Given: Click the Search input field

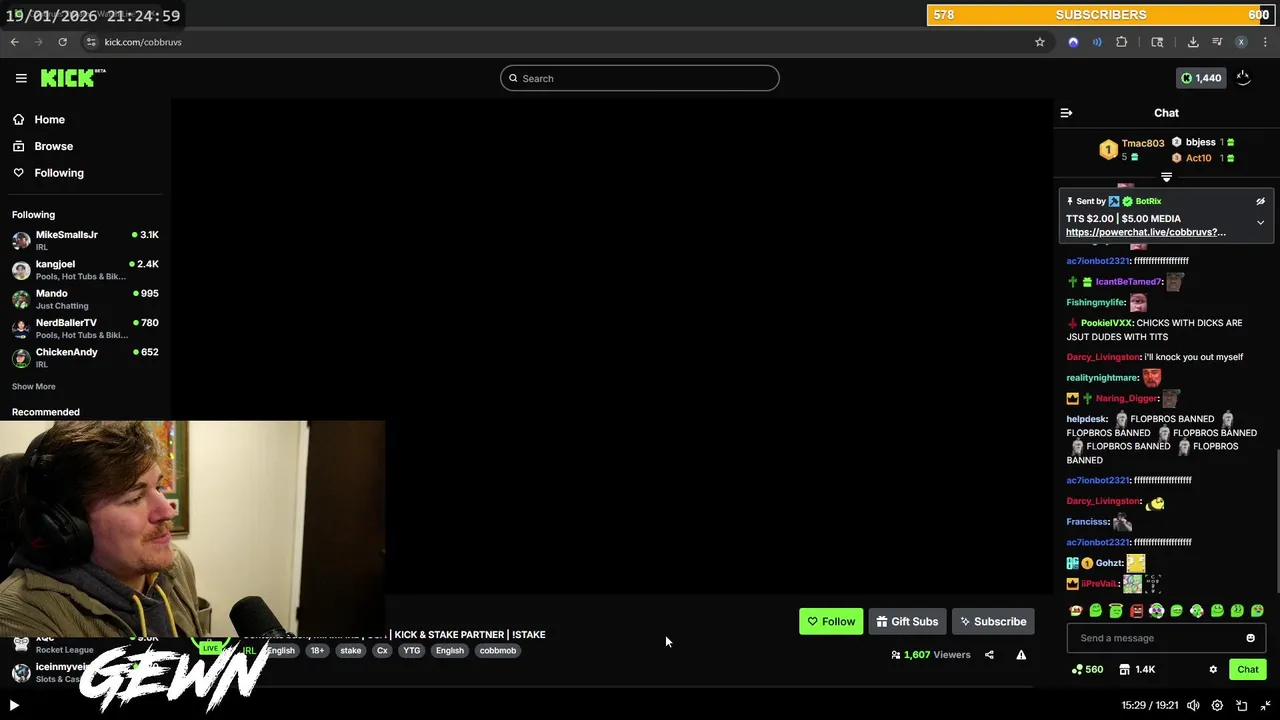Looking at the screenshot, I should pos(640,78).
